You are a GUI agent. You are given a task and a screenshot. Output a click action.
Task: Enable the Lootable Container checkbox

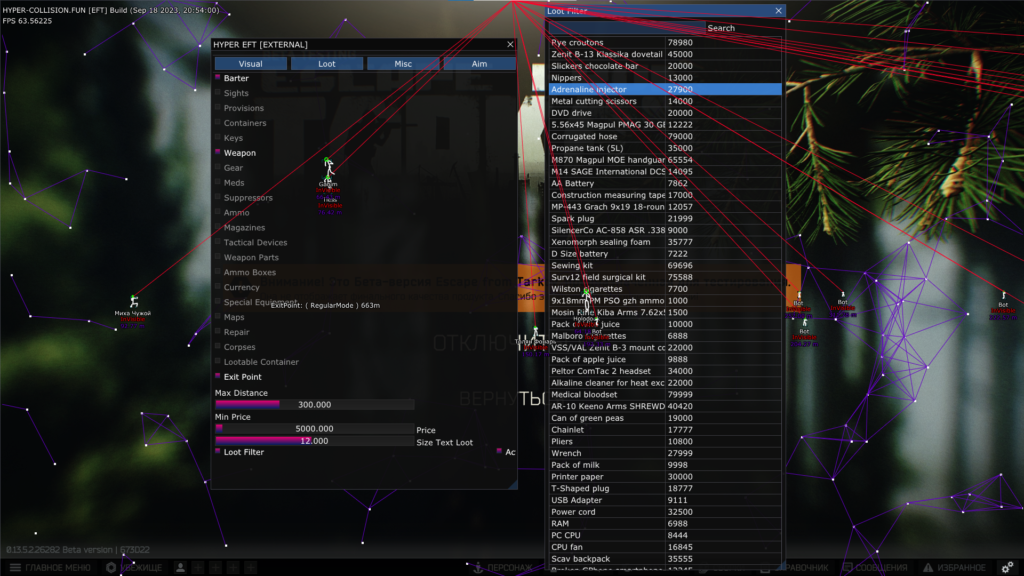(x=218, y=362)
